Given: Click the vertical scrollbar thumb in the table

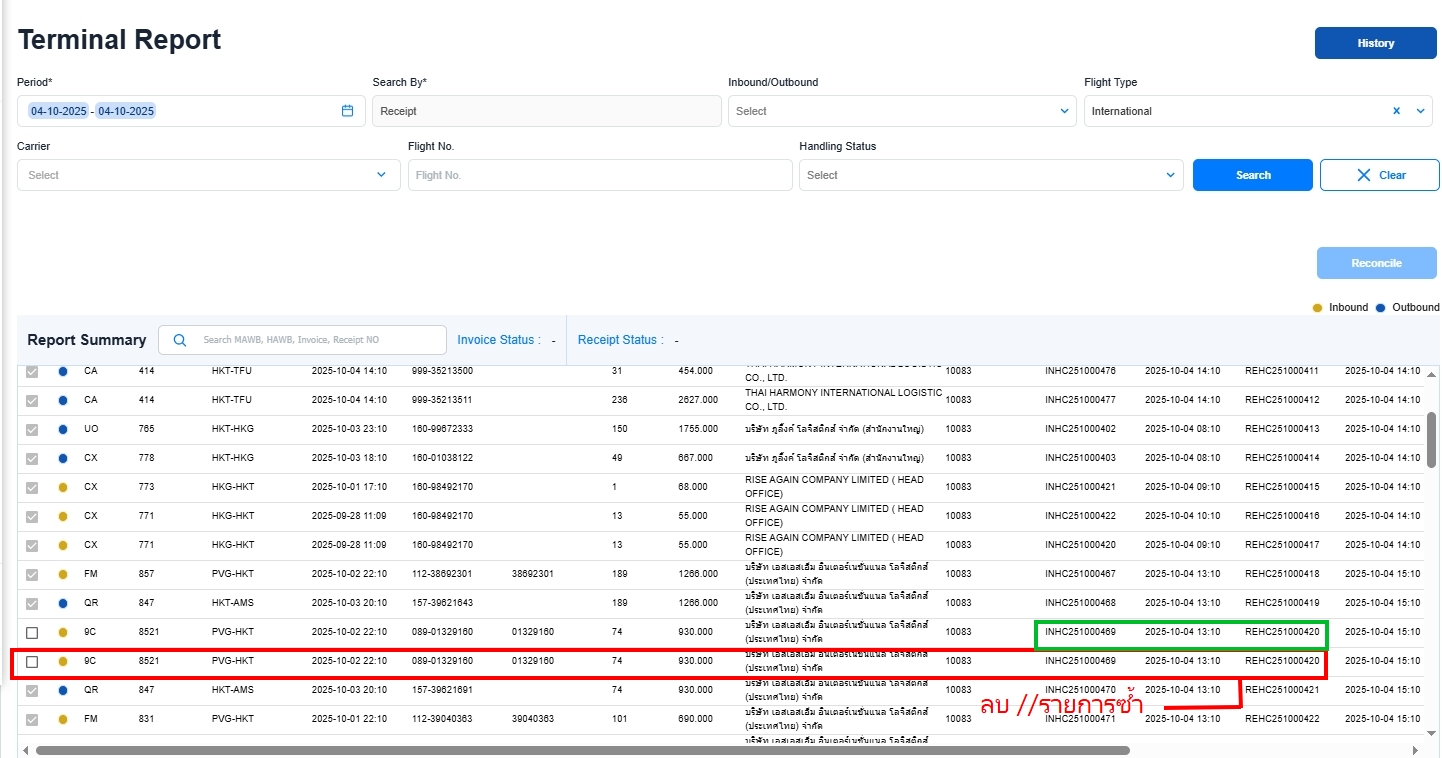Looking at the screenshot, I should 1431,439.
